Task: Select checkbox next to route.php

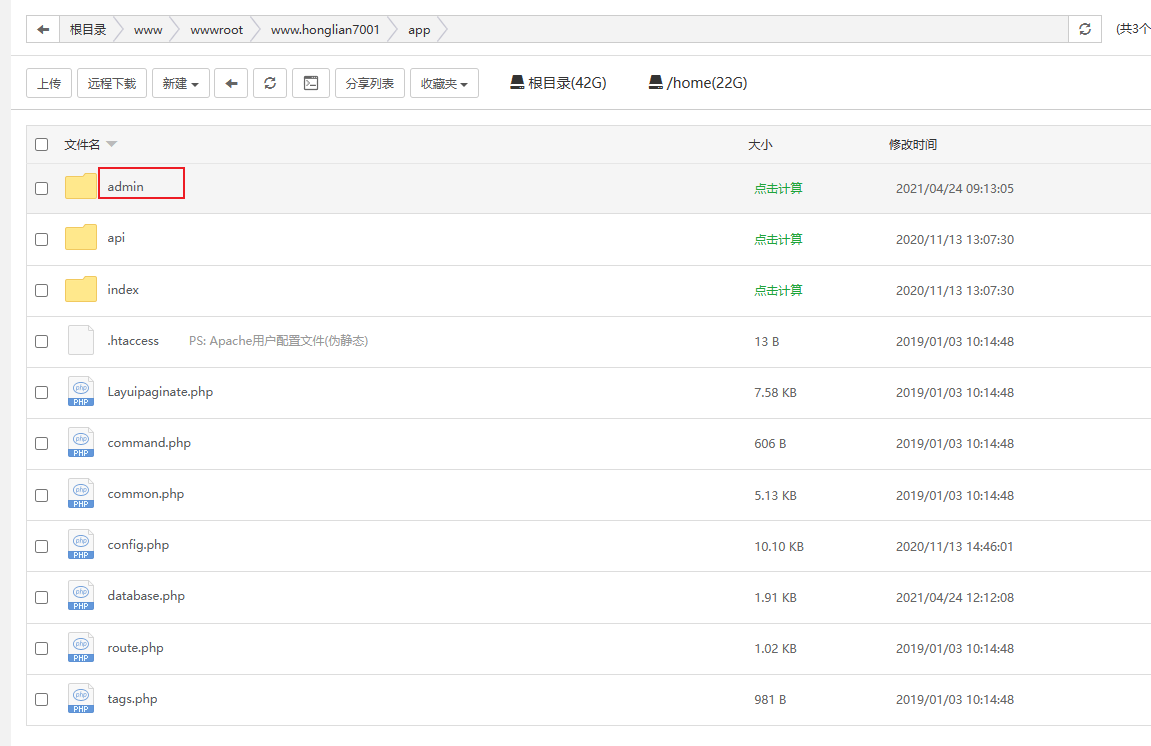Action: click(x=42, y=648)
